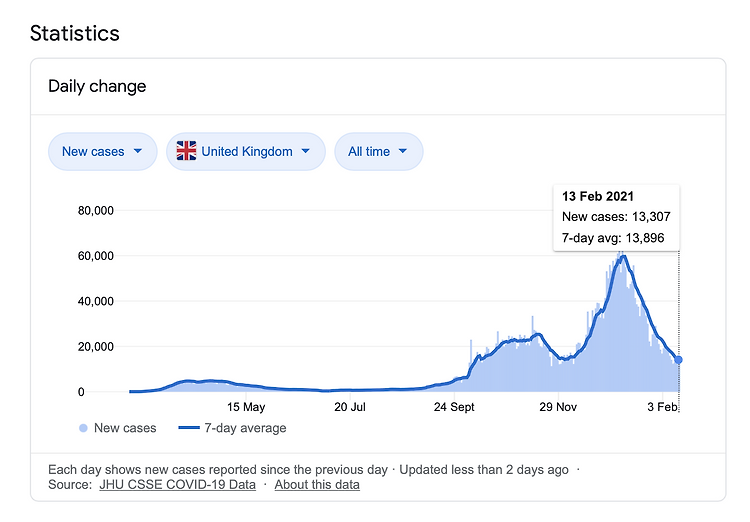Open the United Kingdom country dropdown

point(246,152)
